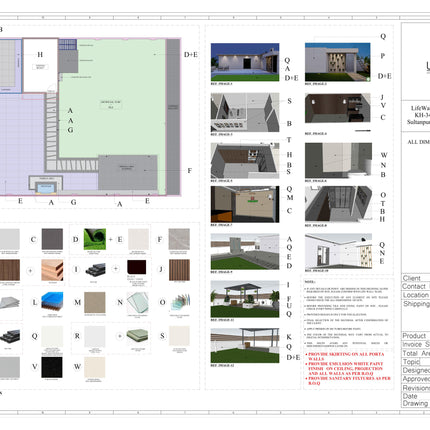The width and height of the screenshot is (430, 430).
Task: Select red note PROVIDE SKIRTING ON ALL PORTA WALLS
Action: click(345, 356)
